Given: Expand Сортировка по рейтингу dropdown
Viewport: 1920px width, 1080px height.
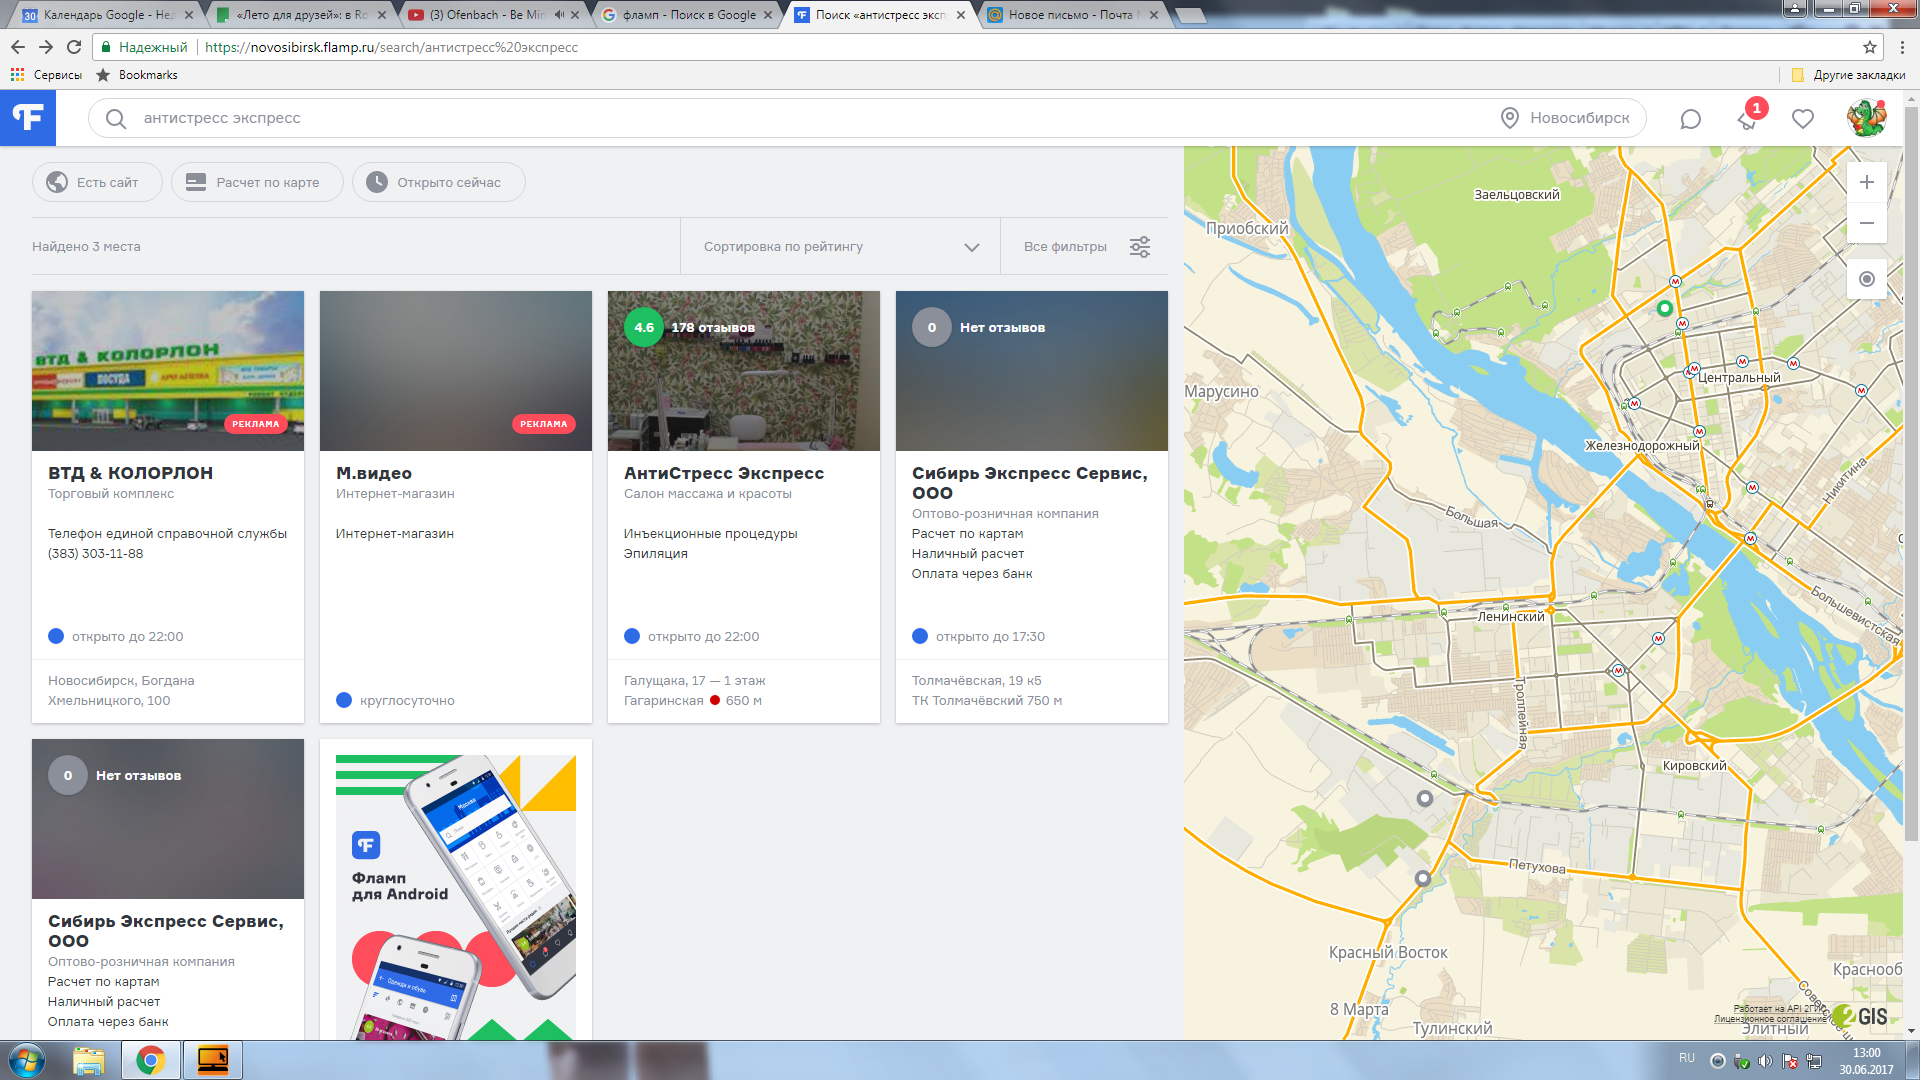Looking at the screenshot, I should [x=840, y=247].
